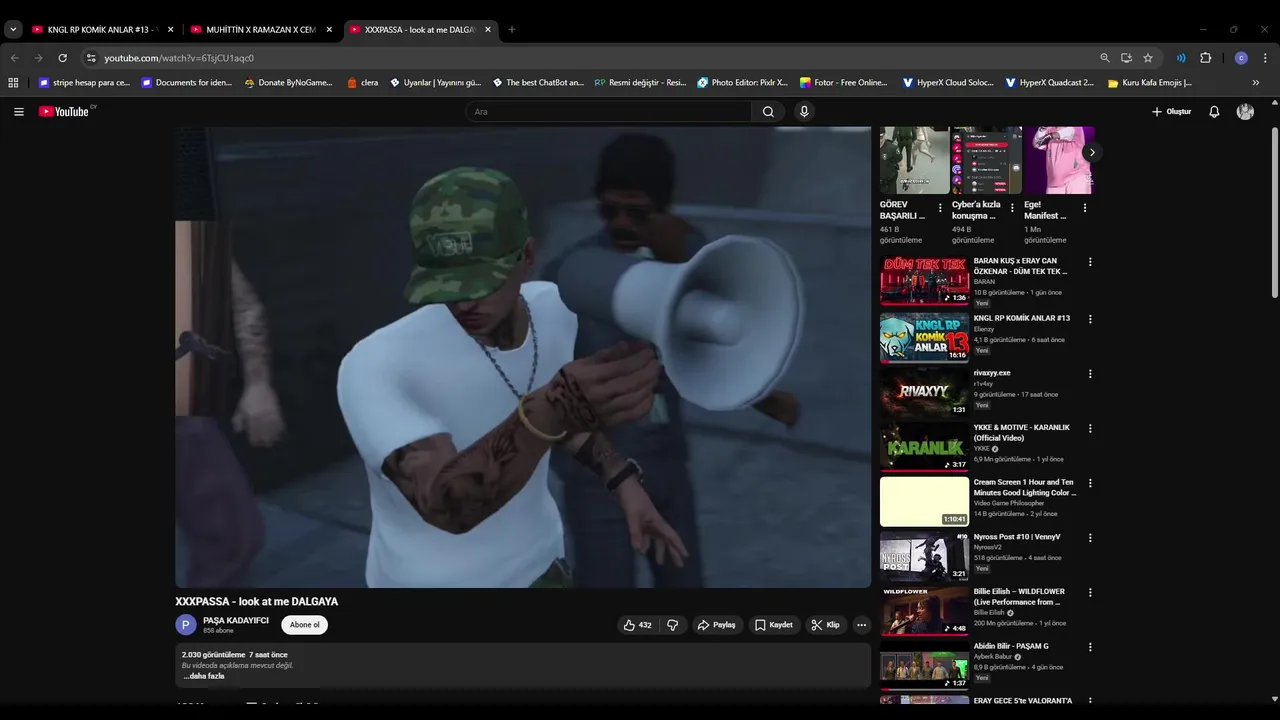The width and height of the screenshot is (1280, 720).
Task: Dislike the video with thumbs down
Action: (673, 625)
